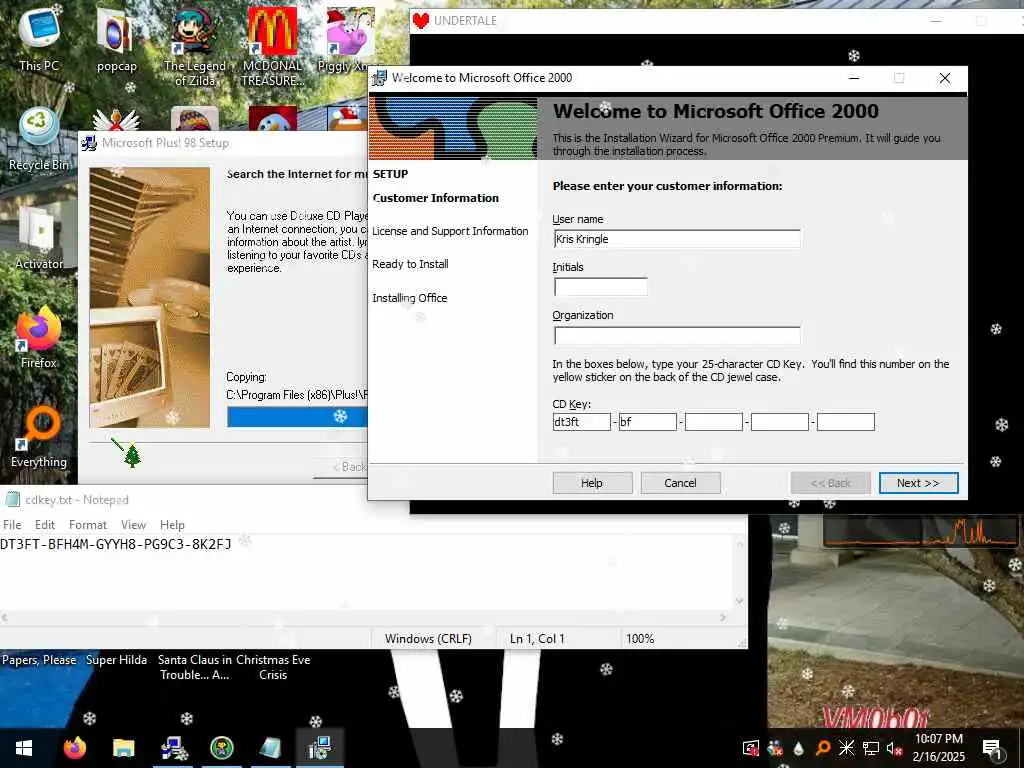Click Ready to Install step
1024x768 pixels.
tap(410, 264)
